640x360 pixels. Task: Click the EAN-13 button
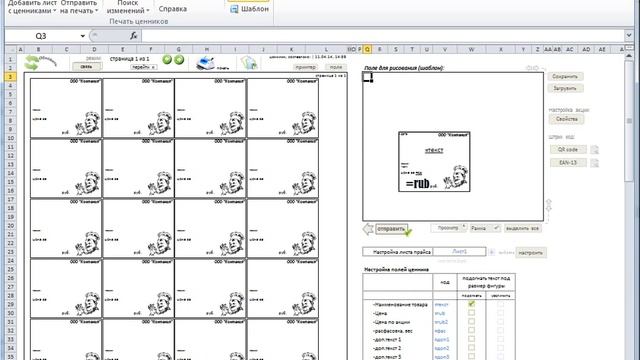tap(568, 162)
